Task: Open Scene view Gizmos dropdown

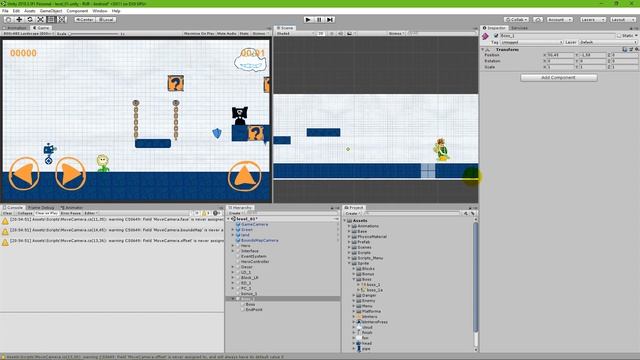Action: 396,33
